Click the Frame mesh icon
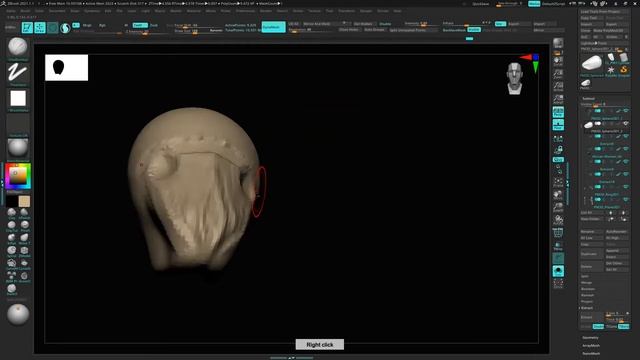 tap(558, 182)
